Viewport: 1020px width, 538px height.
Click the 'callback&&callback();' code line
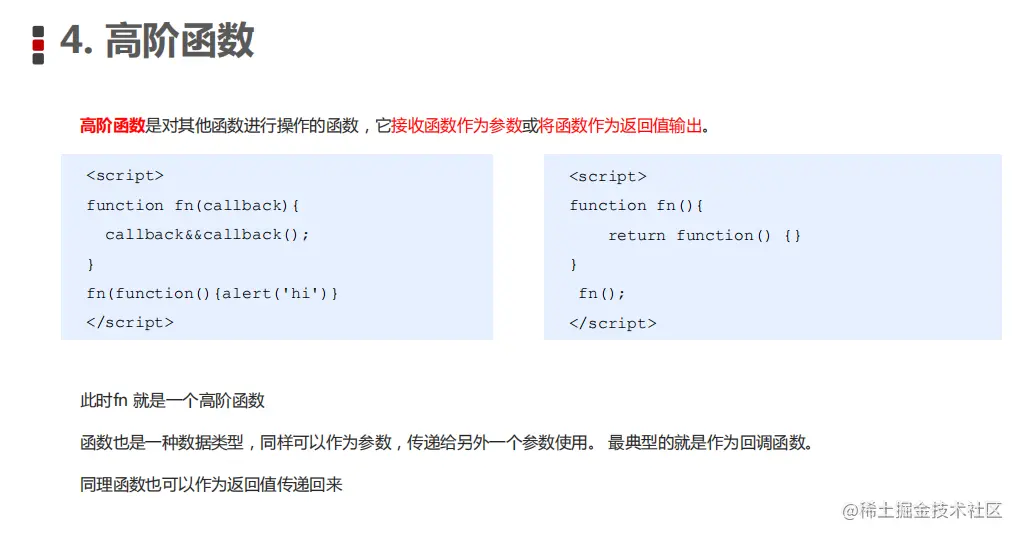click(207, 234)
